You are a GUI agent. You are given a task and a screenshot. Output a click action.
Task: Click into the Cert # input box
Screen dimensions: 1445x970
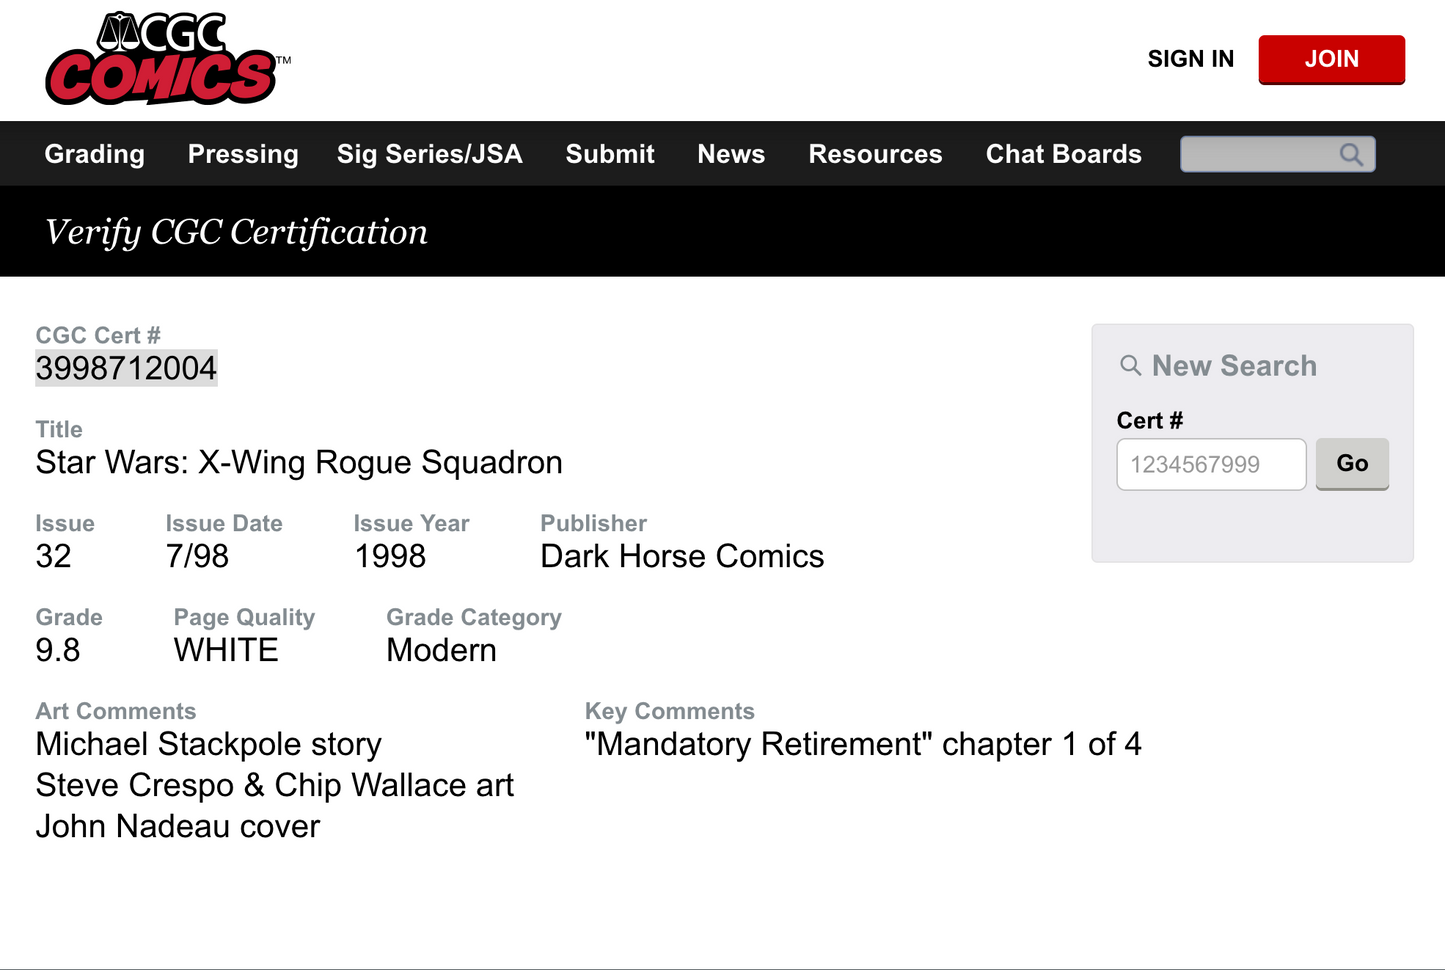point(1210,464)
